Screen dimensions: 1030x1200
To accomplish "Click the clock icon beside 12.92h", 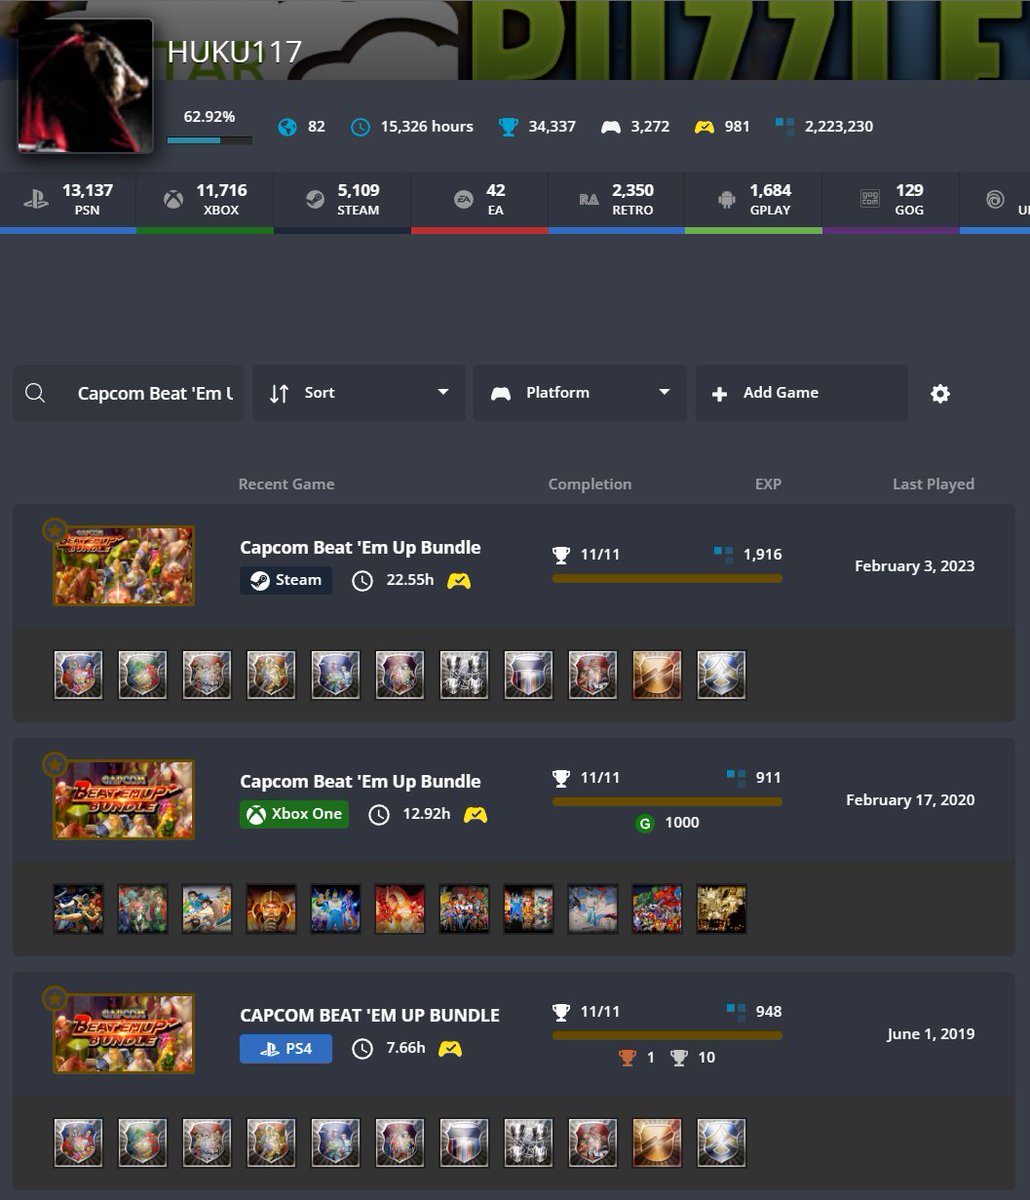I will (x=379, y=814).
